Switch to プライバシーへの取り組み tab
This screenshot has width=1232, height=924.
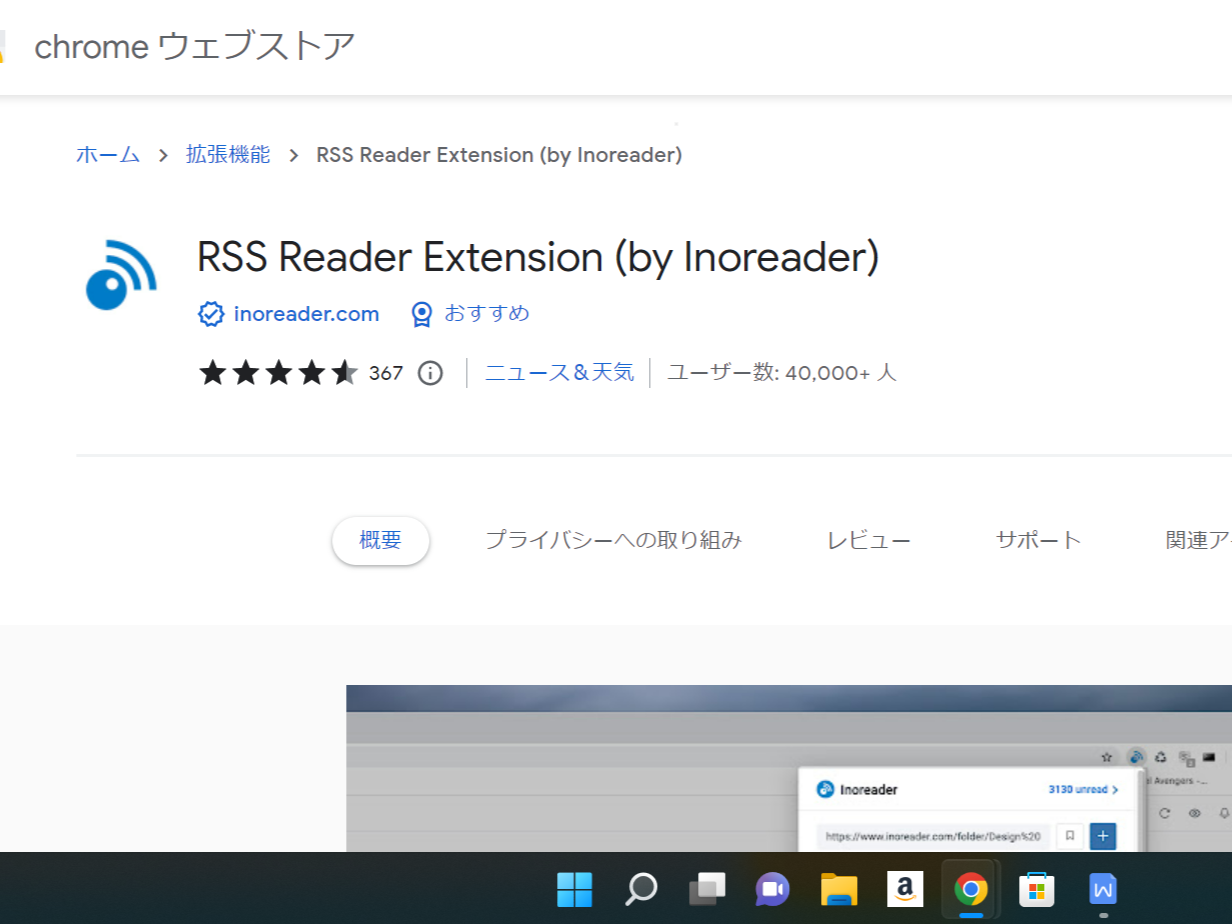tap(614, 541)
